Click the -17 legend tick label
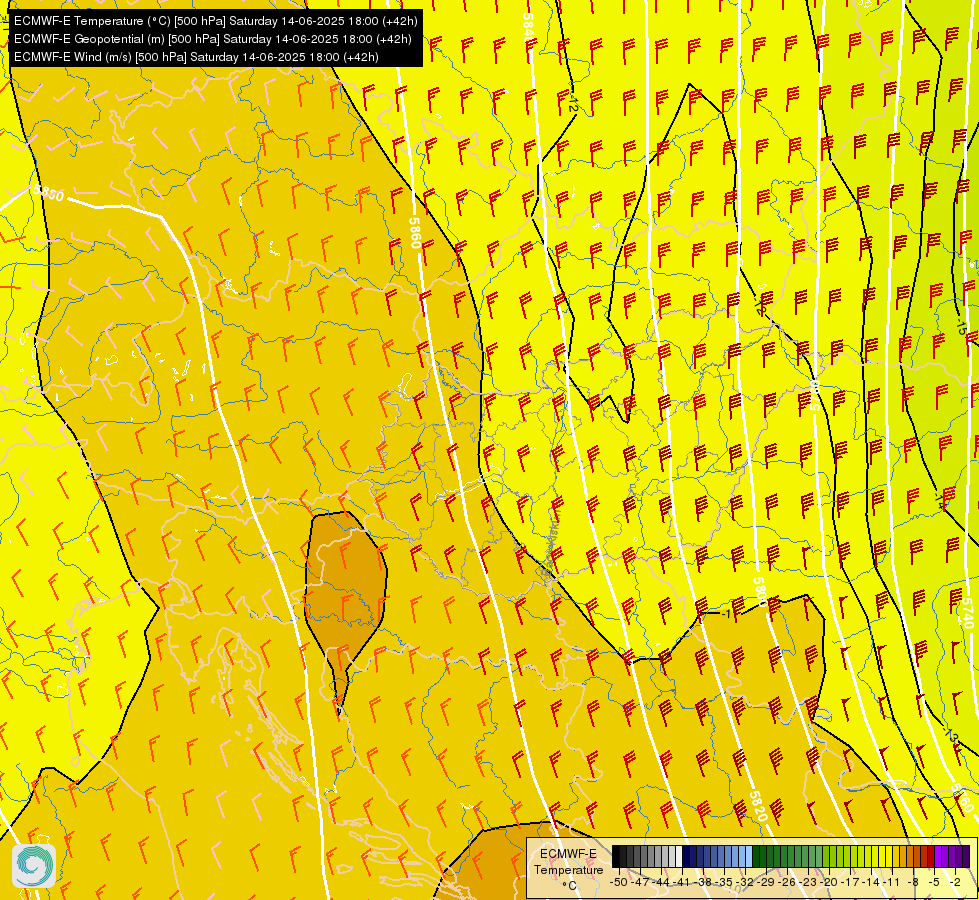This screenshot has width=979, height=900. 850,883
